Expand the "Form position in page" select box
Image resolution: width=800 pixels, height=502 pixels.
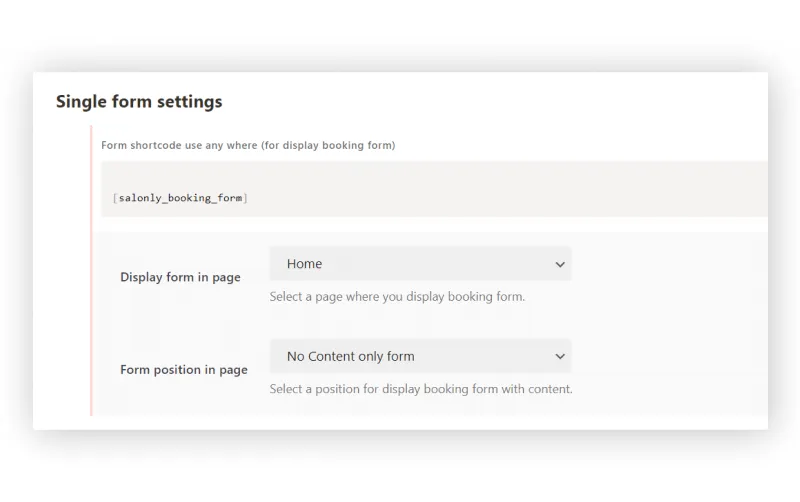click(x=420, y=357)
